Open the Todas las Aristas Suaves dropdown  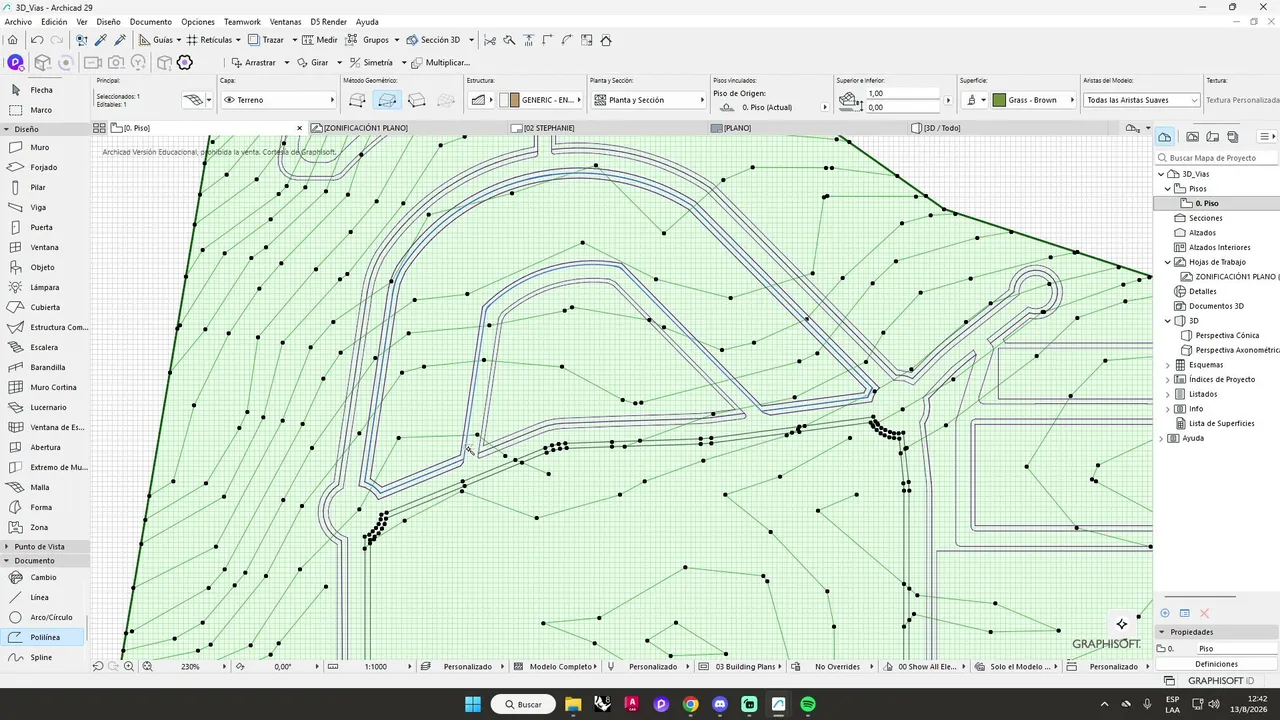click(x=1142, y=100)
